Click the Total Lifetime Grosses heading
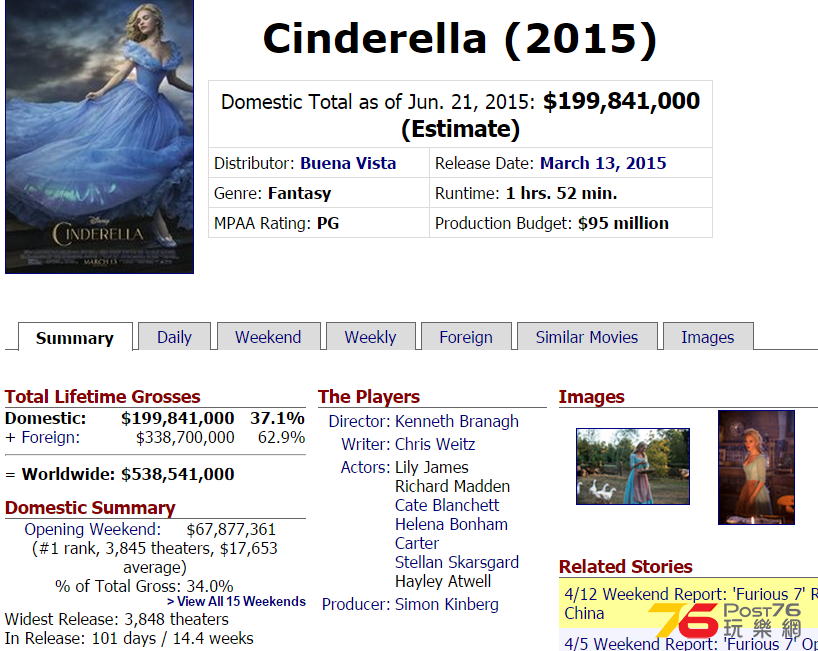 coord(103,397)
